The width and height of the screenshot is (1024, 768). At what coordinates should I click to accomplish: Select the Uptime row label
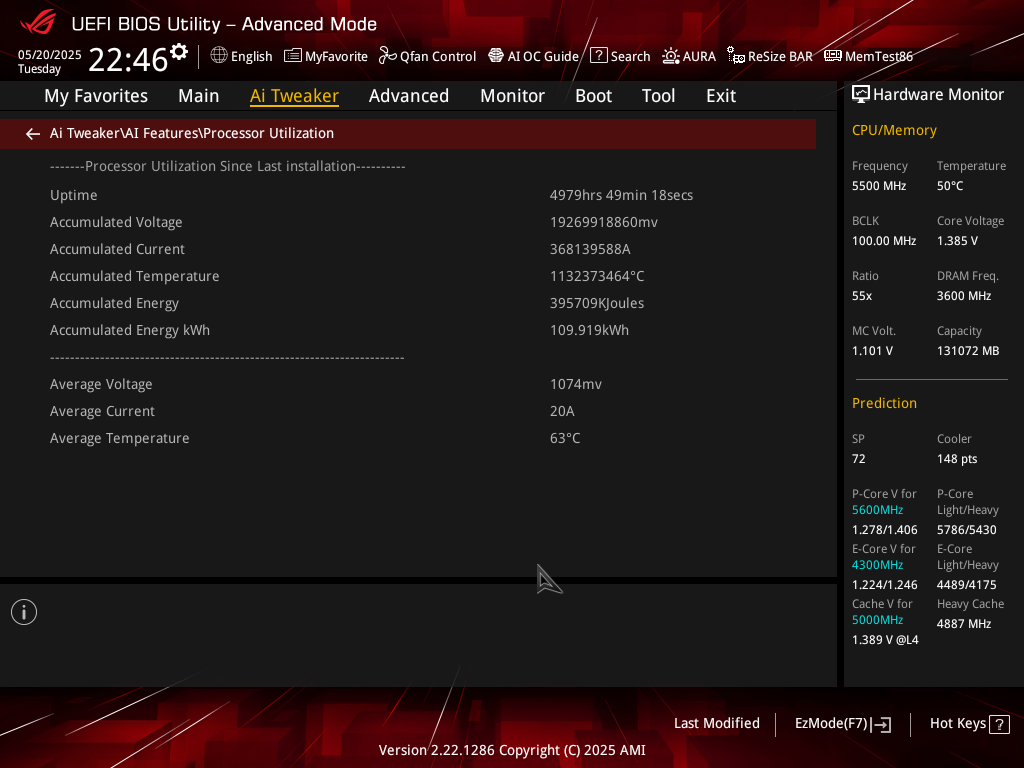point(74,195)
